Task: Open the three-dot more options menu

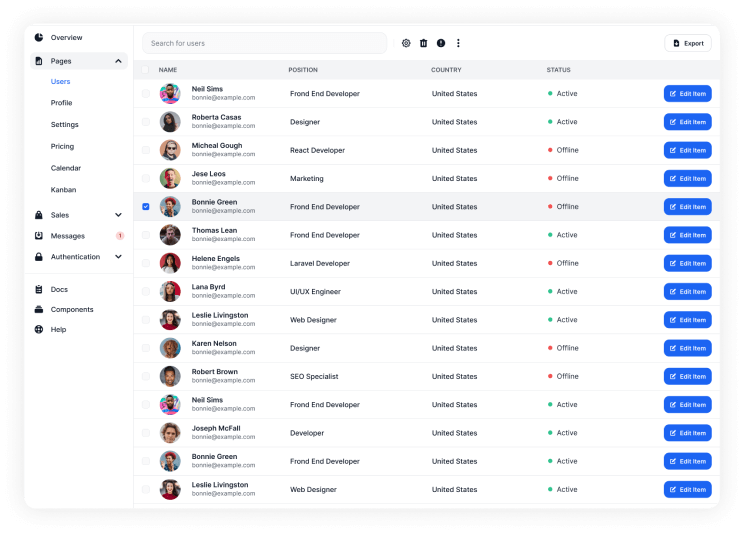Action: click(x=458, y=43)
